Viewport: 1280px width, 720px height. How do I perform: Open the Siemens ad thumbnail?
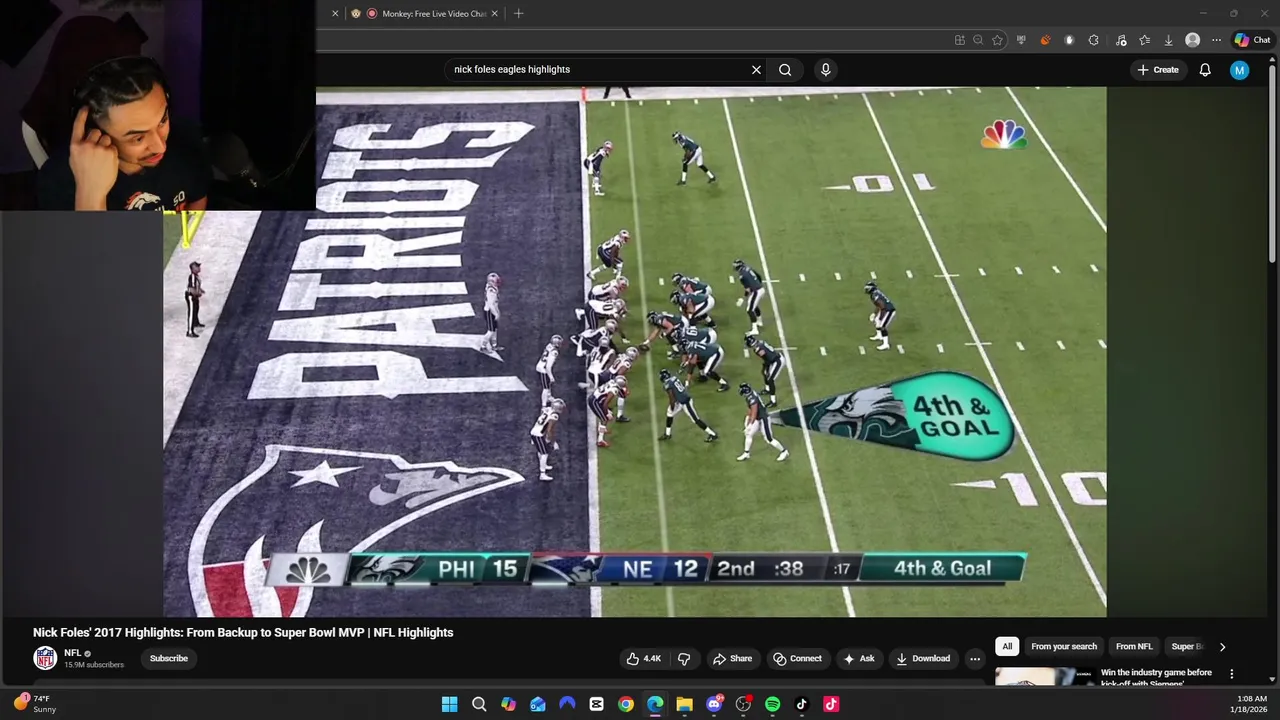[1043, 676]
